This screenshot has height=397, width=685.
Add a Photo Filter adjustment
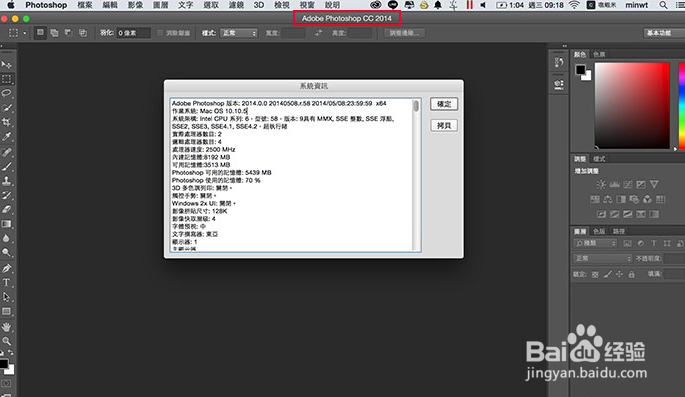pos(634,199)
